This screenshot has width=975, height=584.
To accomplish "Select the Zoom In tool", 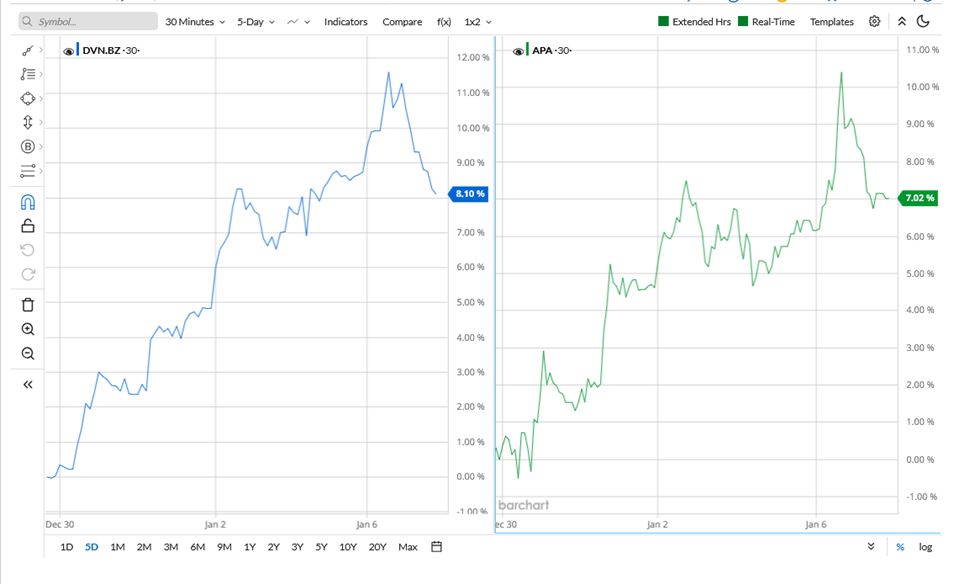I will 27,328.
